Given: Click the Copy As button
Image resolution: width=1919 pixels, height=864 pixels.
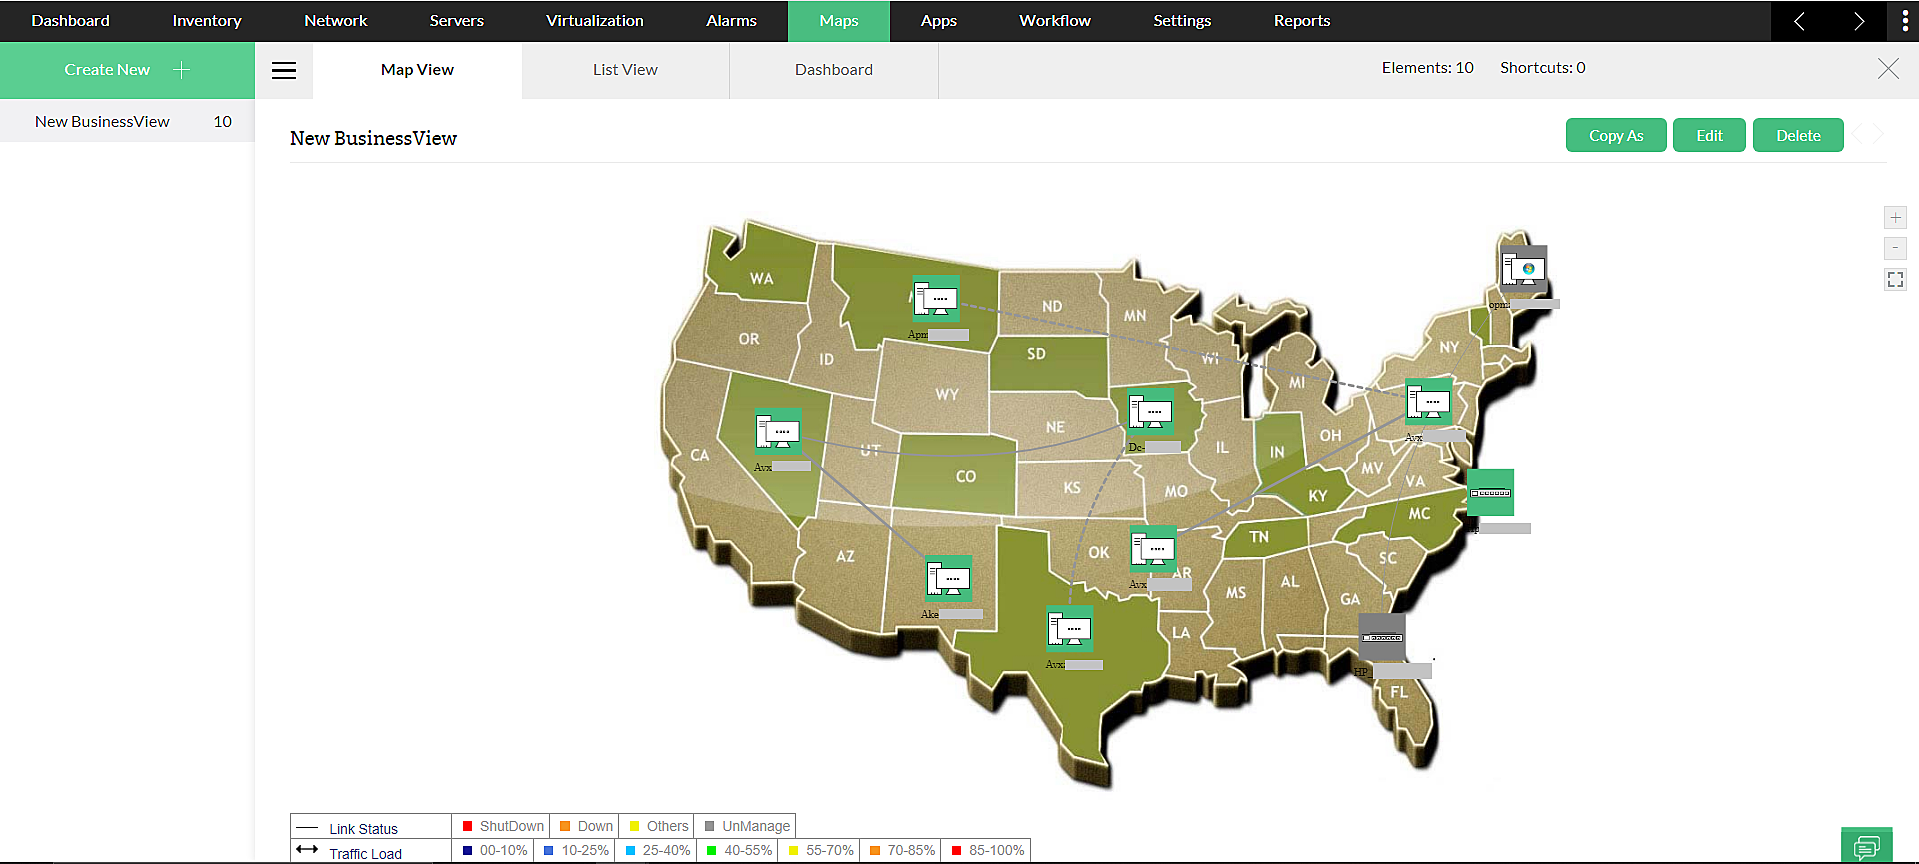Looking at the screenshot, I should 1615,136.
